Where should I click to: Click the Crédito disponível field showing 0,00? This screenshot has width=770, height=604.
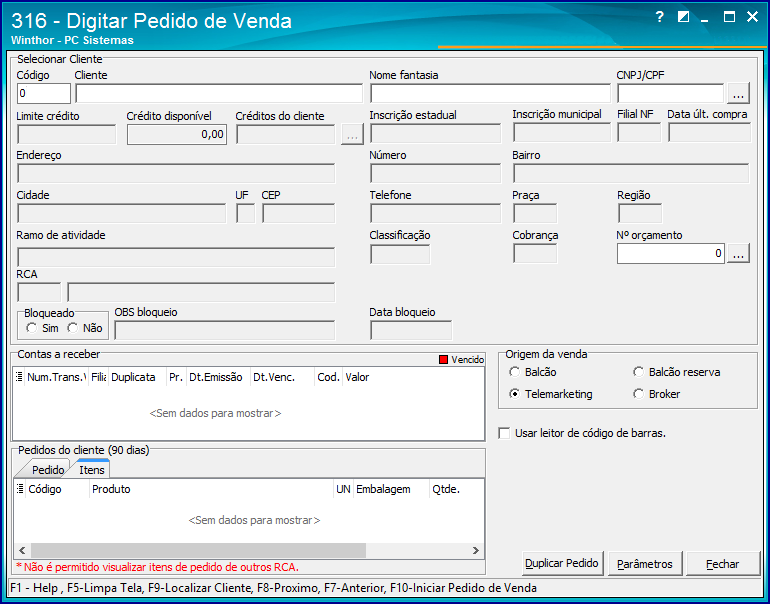click(x=177, y=135)
